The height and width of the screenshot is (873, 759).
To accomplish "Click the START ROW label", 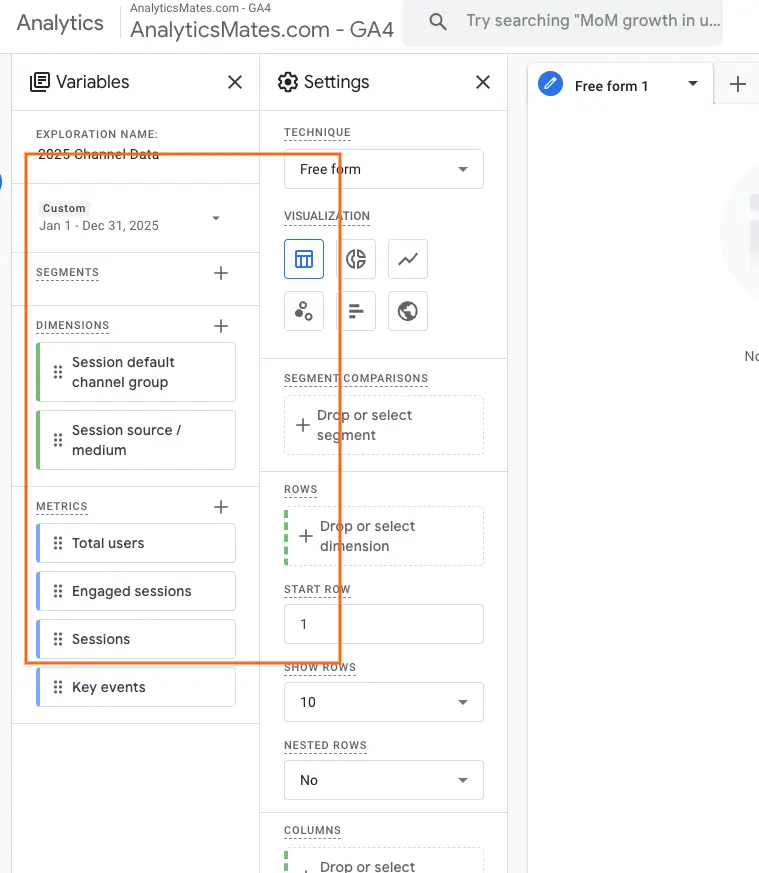I will (317, 589).
